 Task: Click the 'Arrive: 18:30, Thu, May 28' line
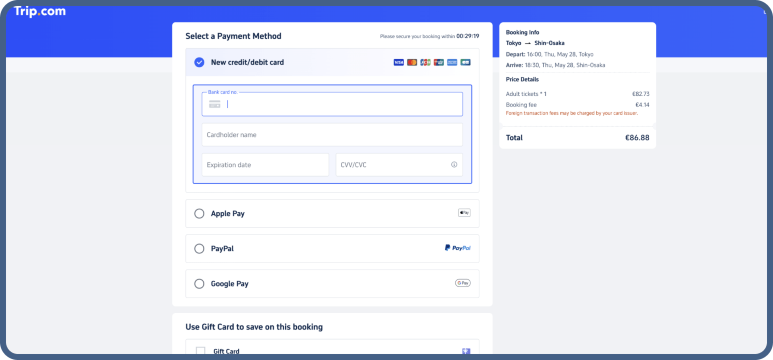click(x=556, y=65)
